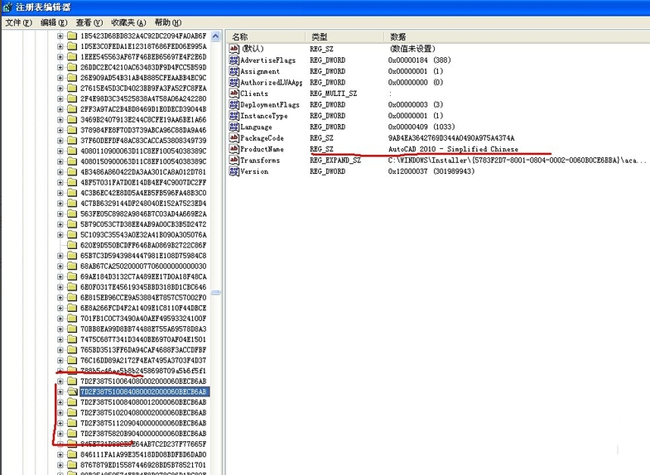Image resolution: width=650 pixels, height=475 pixels.
Task: Click the DeploymentFlags DWORD value icon
Action: [x=234, y=104]
